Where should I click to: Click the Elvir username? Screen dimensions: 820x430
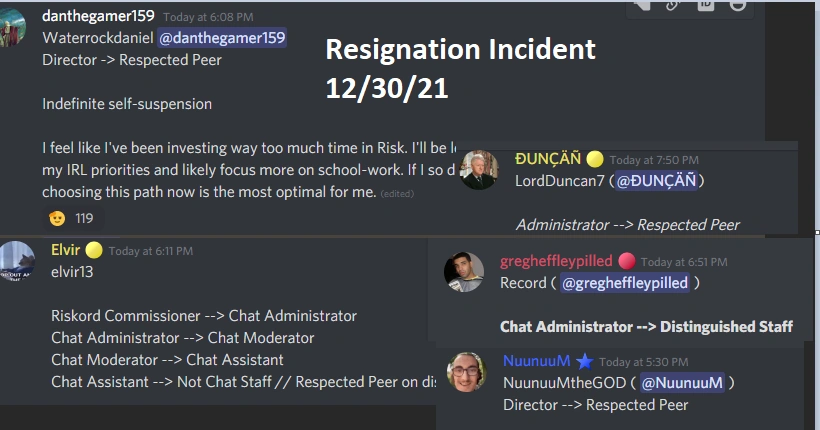coord(66,250)
